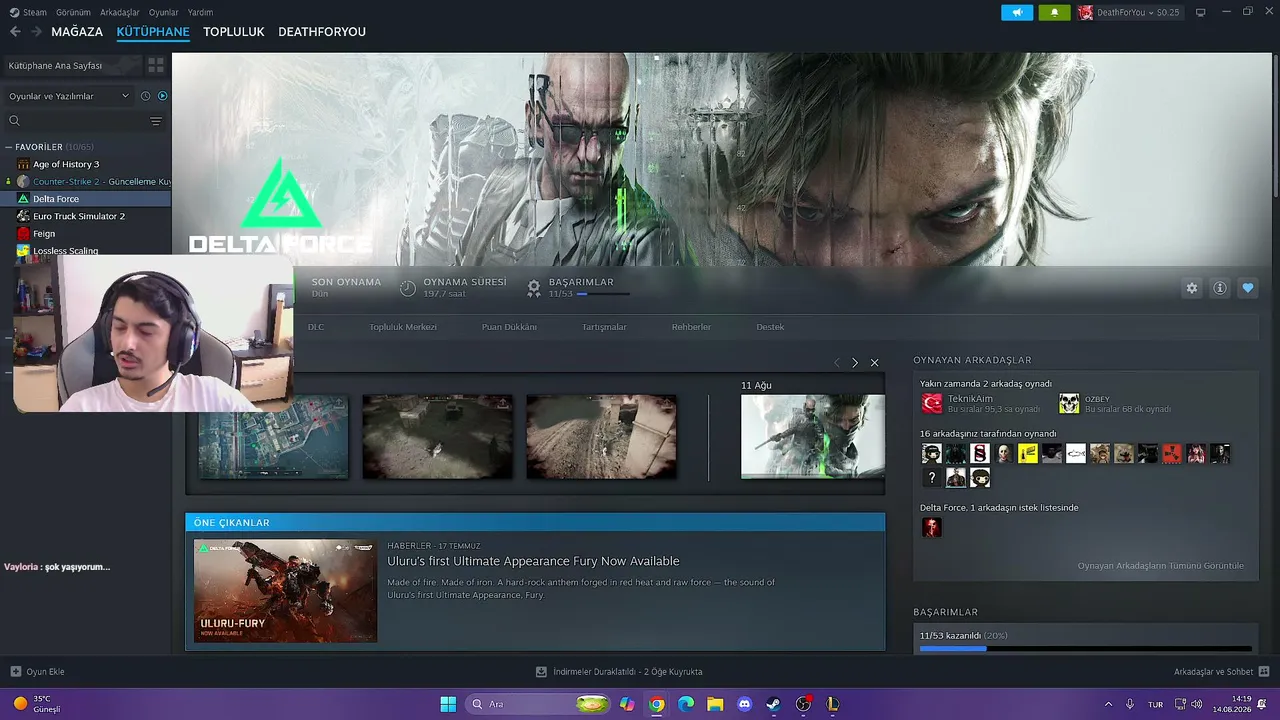1280x720 pixels.
Task: Switch to the TOPLULUK tab
Action: pyautogui.click(x=234, y=32)
